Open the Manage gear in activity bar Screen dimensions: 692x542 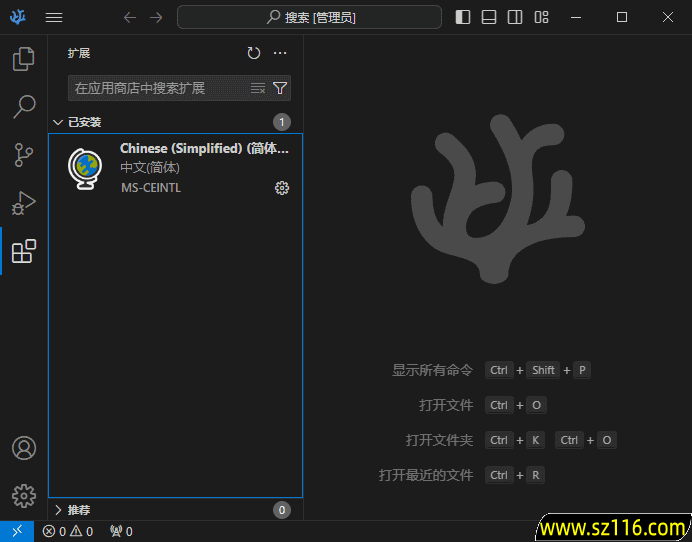23,495
